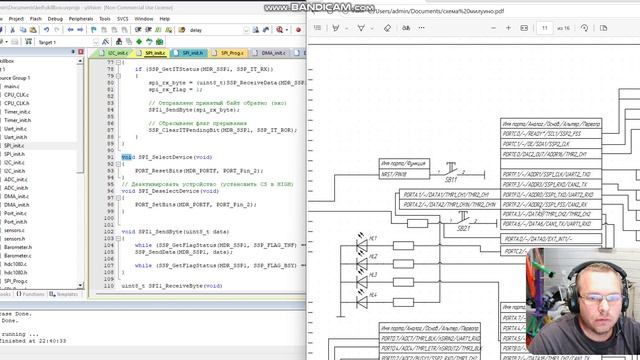Select Uart_init.c in project tree
Viewport: 640px width, 360px height.
[x=16, y=129]
